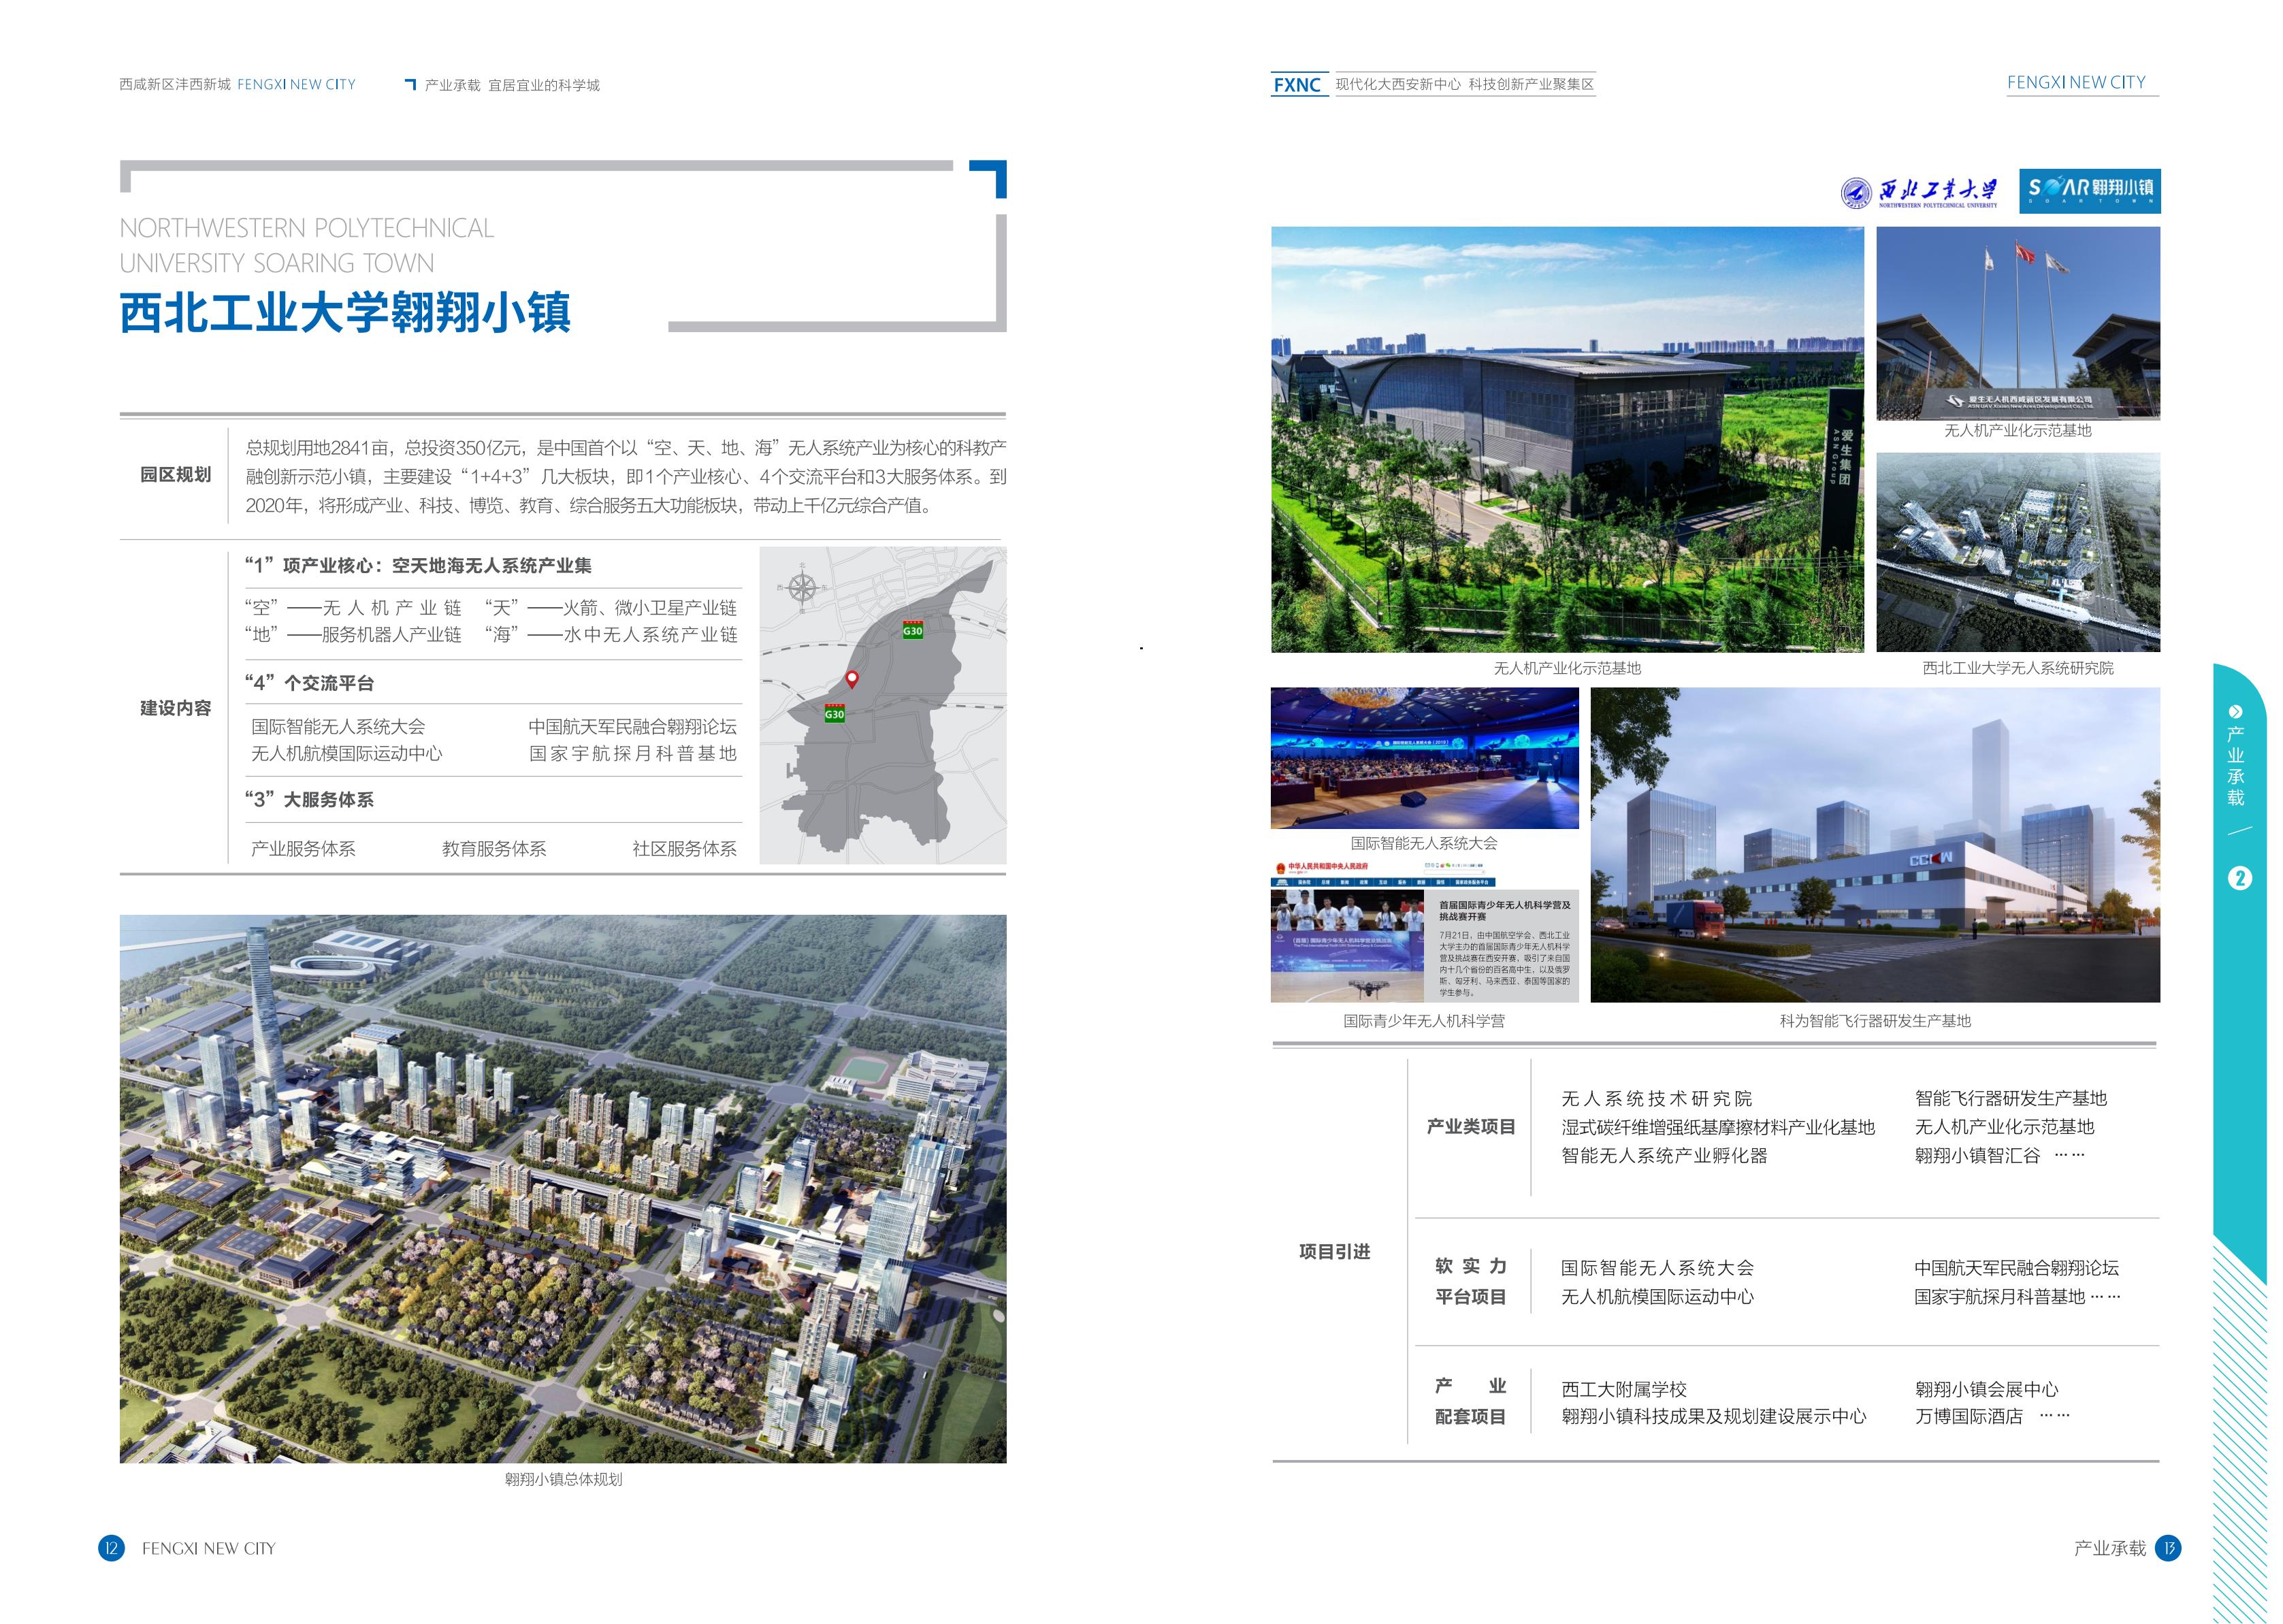Click the arrow icon above 产业承载 side tab
Image resolution: width=2283 pixels, height=1624 pixels.
click(x=2236, y=711)
